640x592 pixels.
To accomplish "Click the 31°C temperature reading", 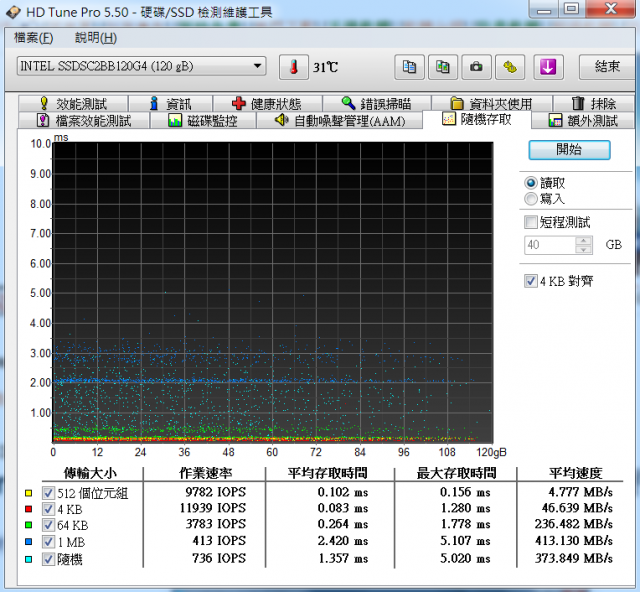I will point(325,67).
